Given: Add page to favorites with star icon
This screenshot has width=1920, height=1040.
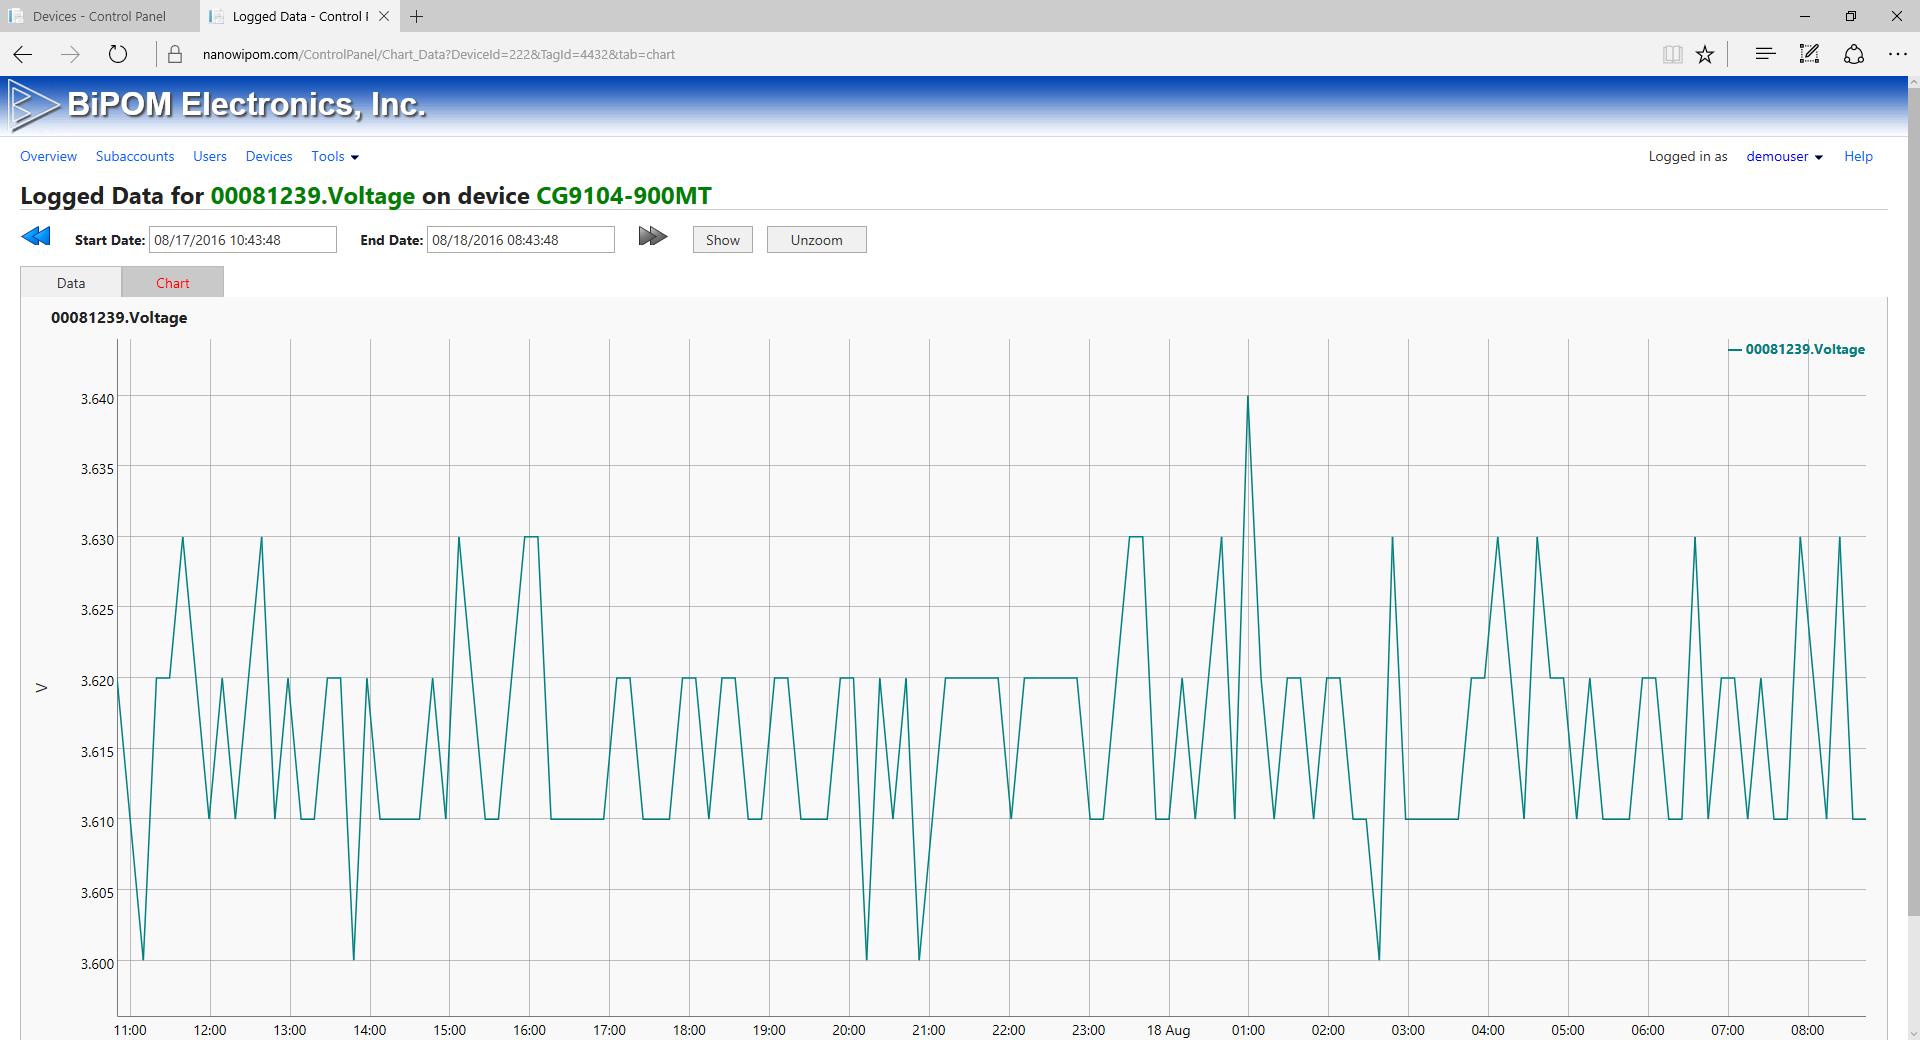Looking at the screenshot, I should pyautogui.click(x=1705, y=55).
